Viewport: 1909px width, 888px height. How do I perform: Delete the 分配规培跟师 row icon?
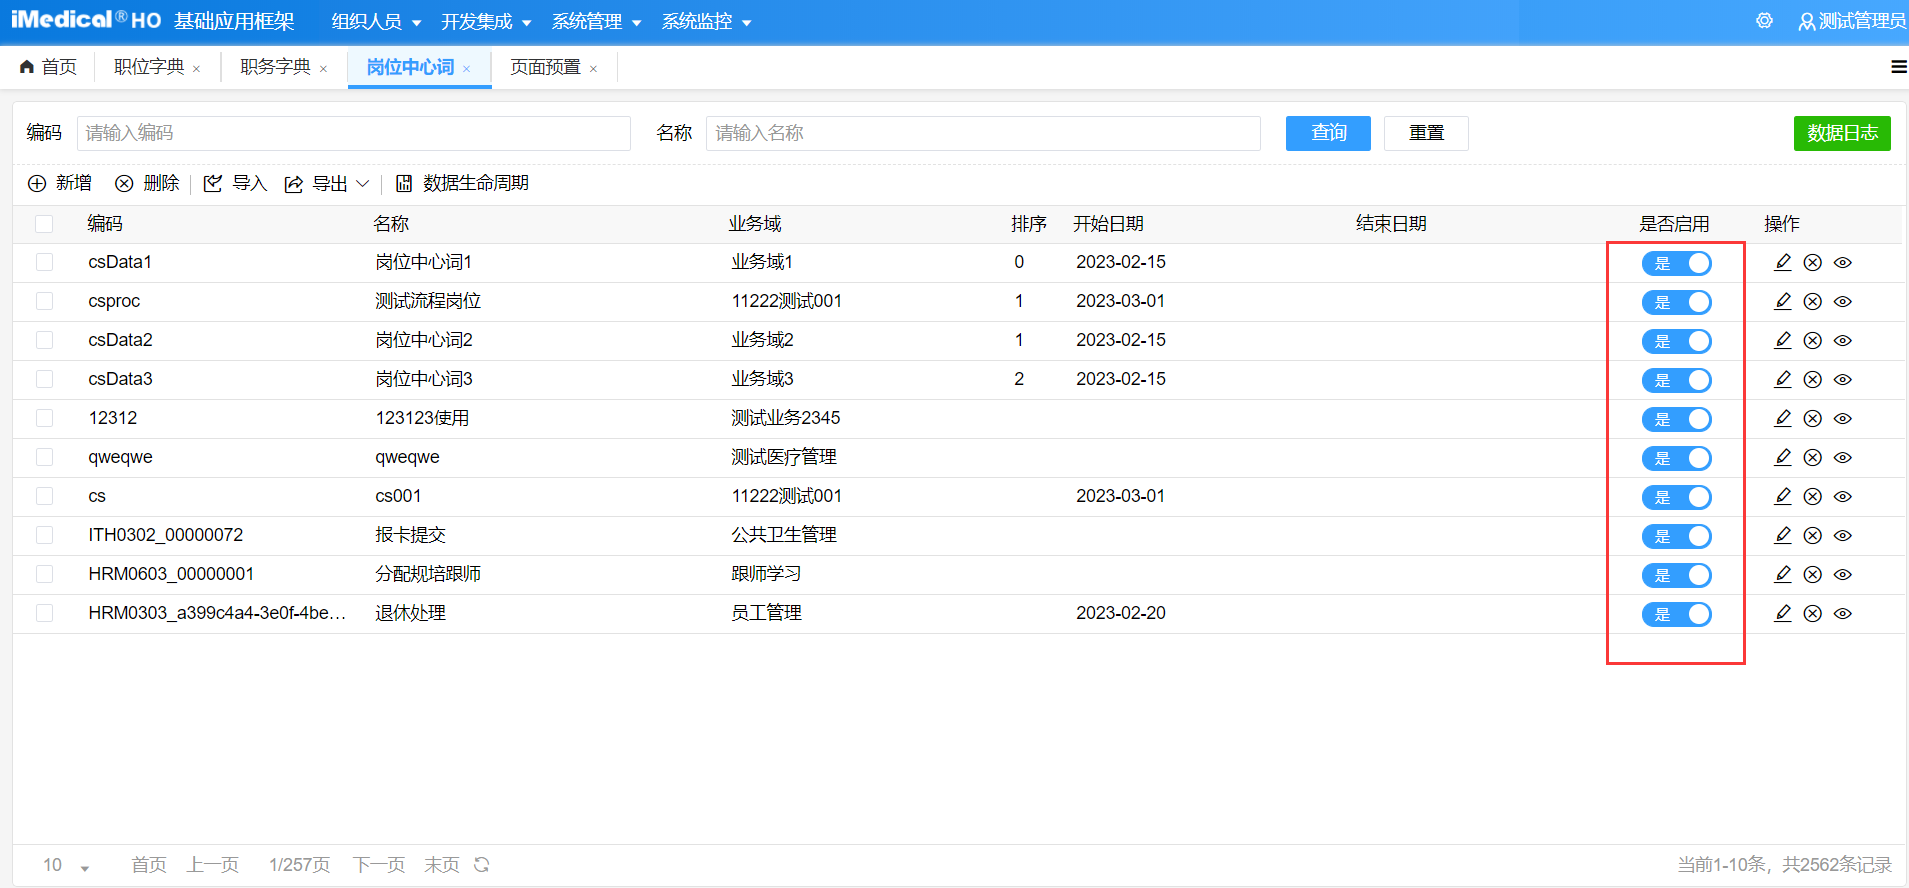tap(1812, 575)
